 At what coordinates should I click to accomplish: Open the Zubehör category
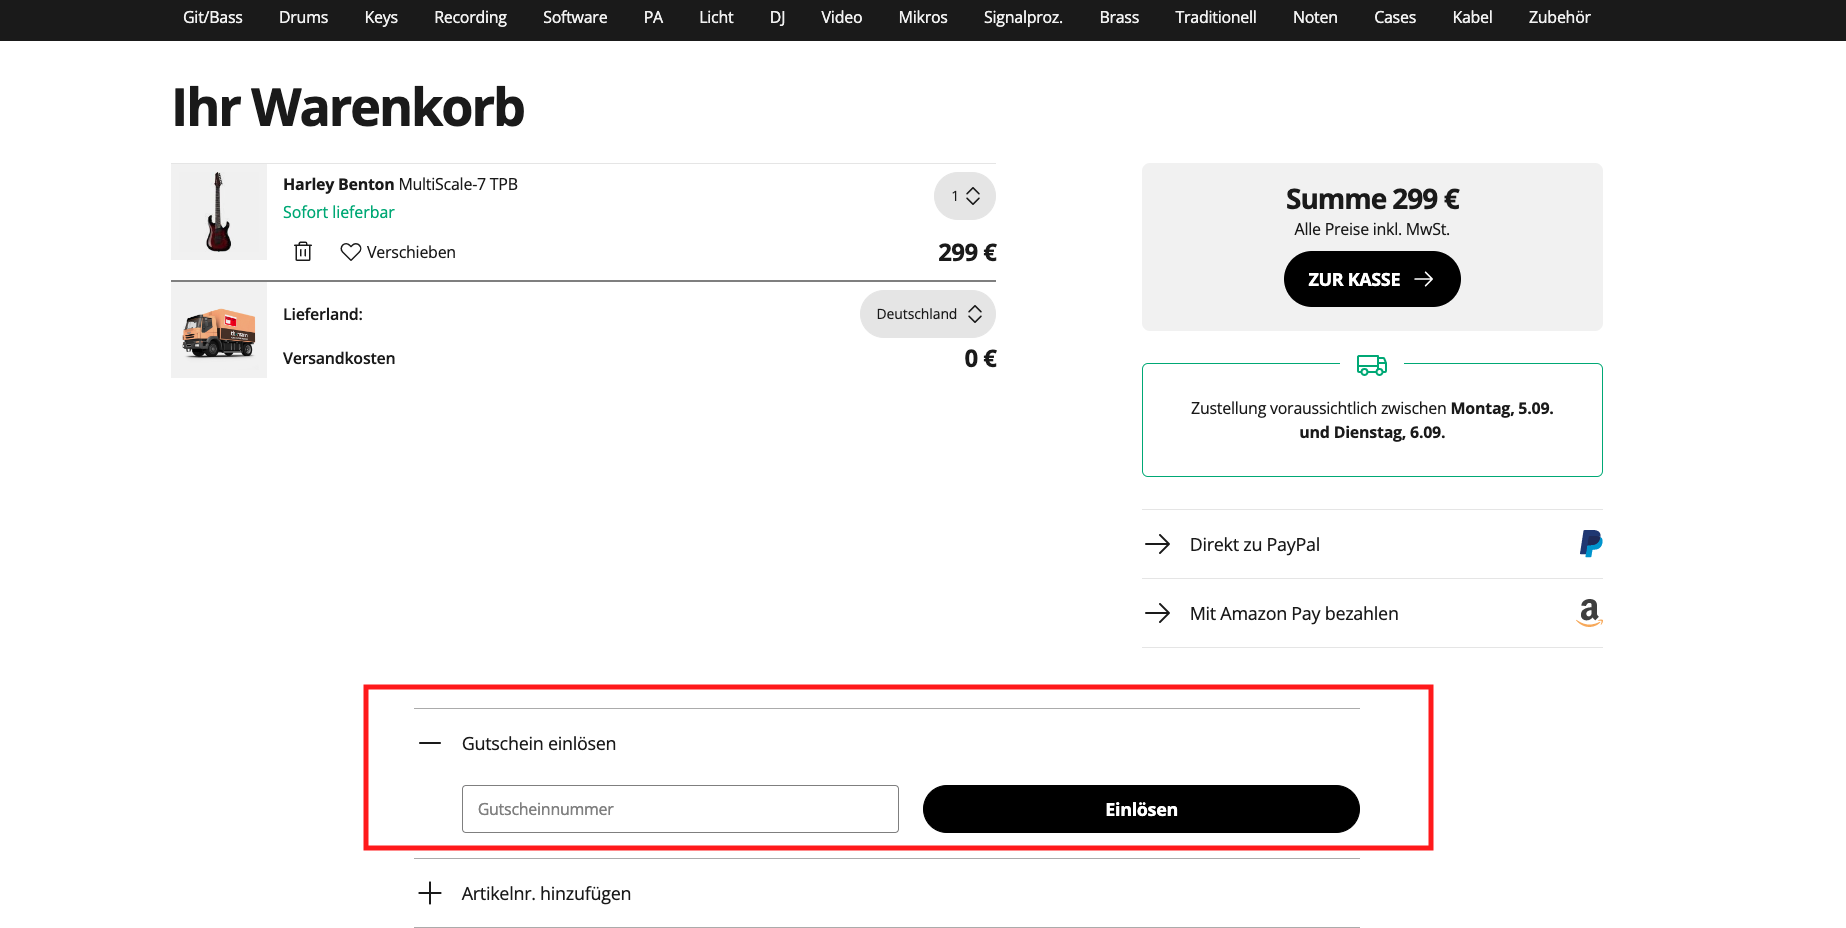point(1559,17)
